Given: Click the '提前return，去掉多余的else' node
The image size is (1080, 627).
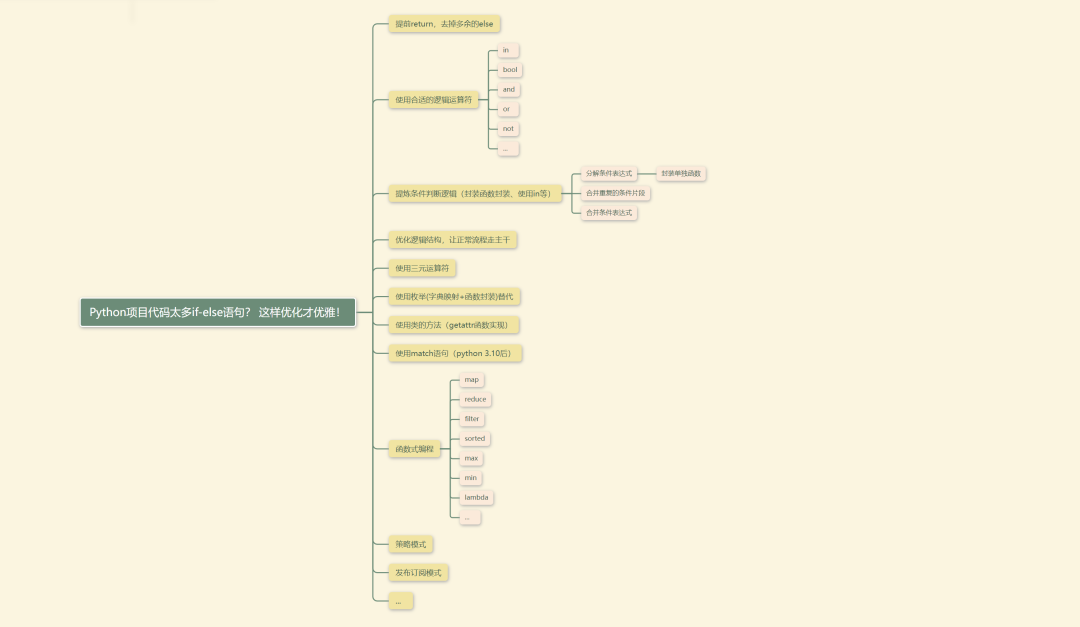Looking at the screenshot, I should pos(444,24).
